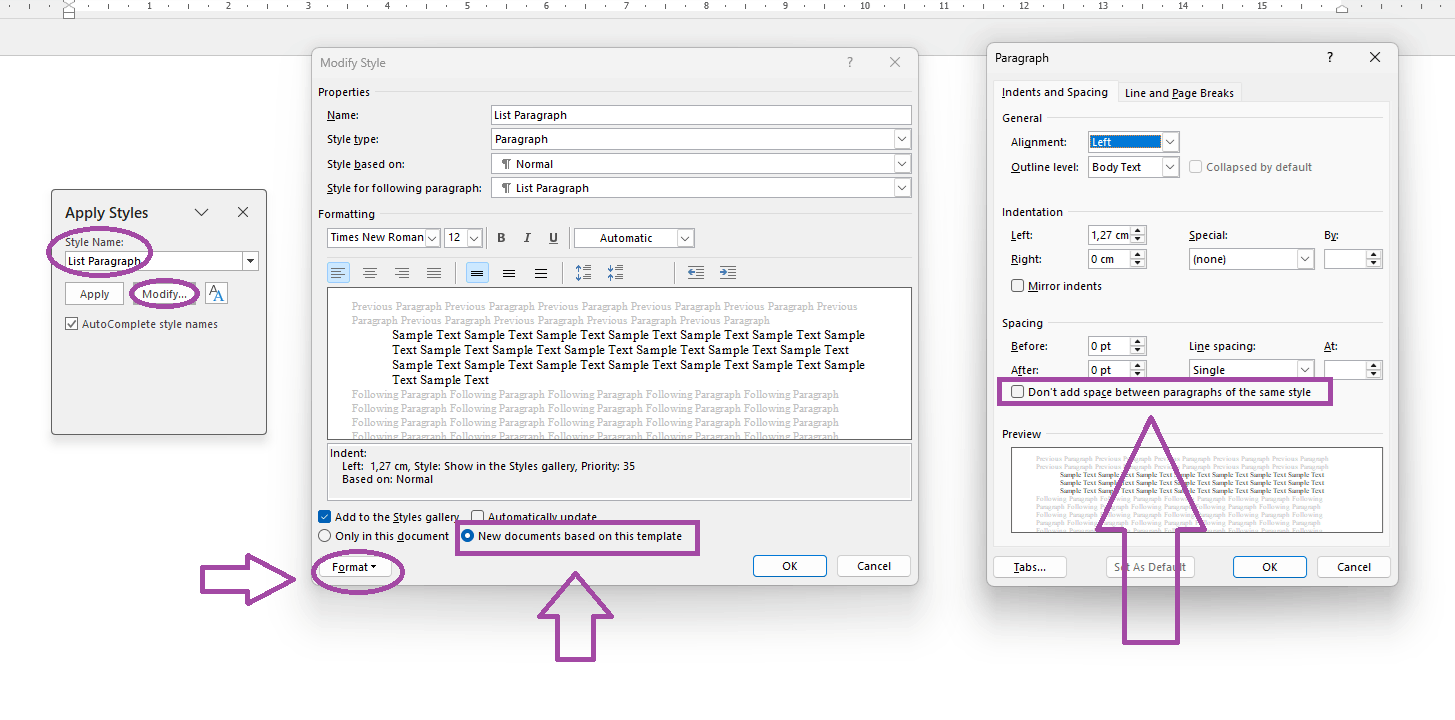Close the Modify Style dialog
Viewport: 1455px width, 720px height.
[895, 62]
